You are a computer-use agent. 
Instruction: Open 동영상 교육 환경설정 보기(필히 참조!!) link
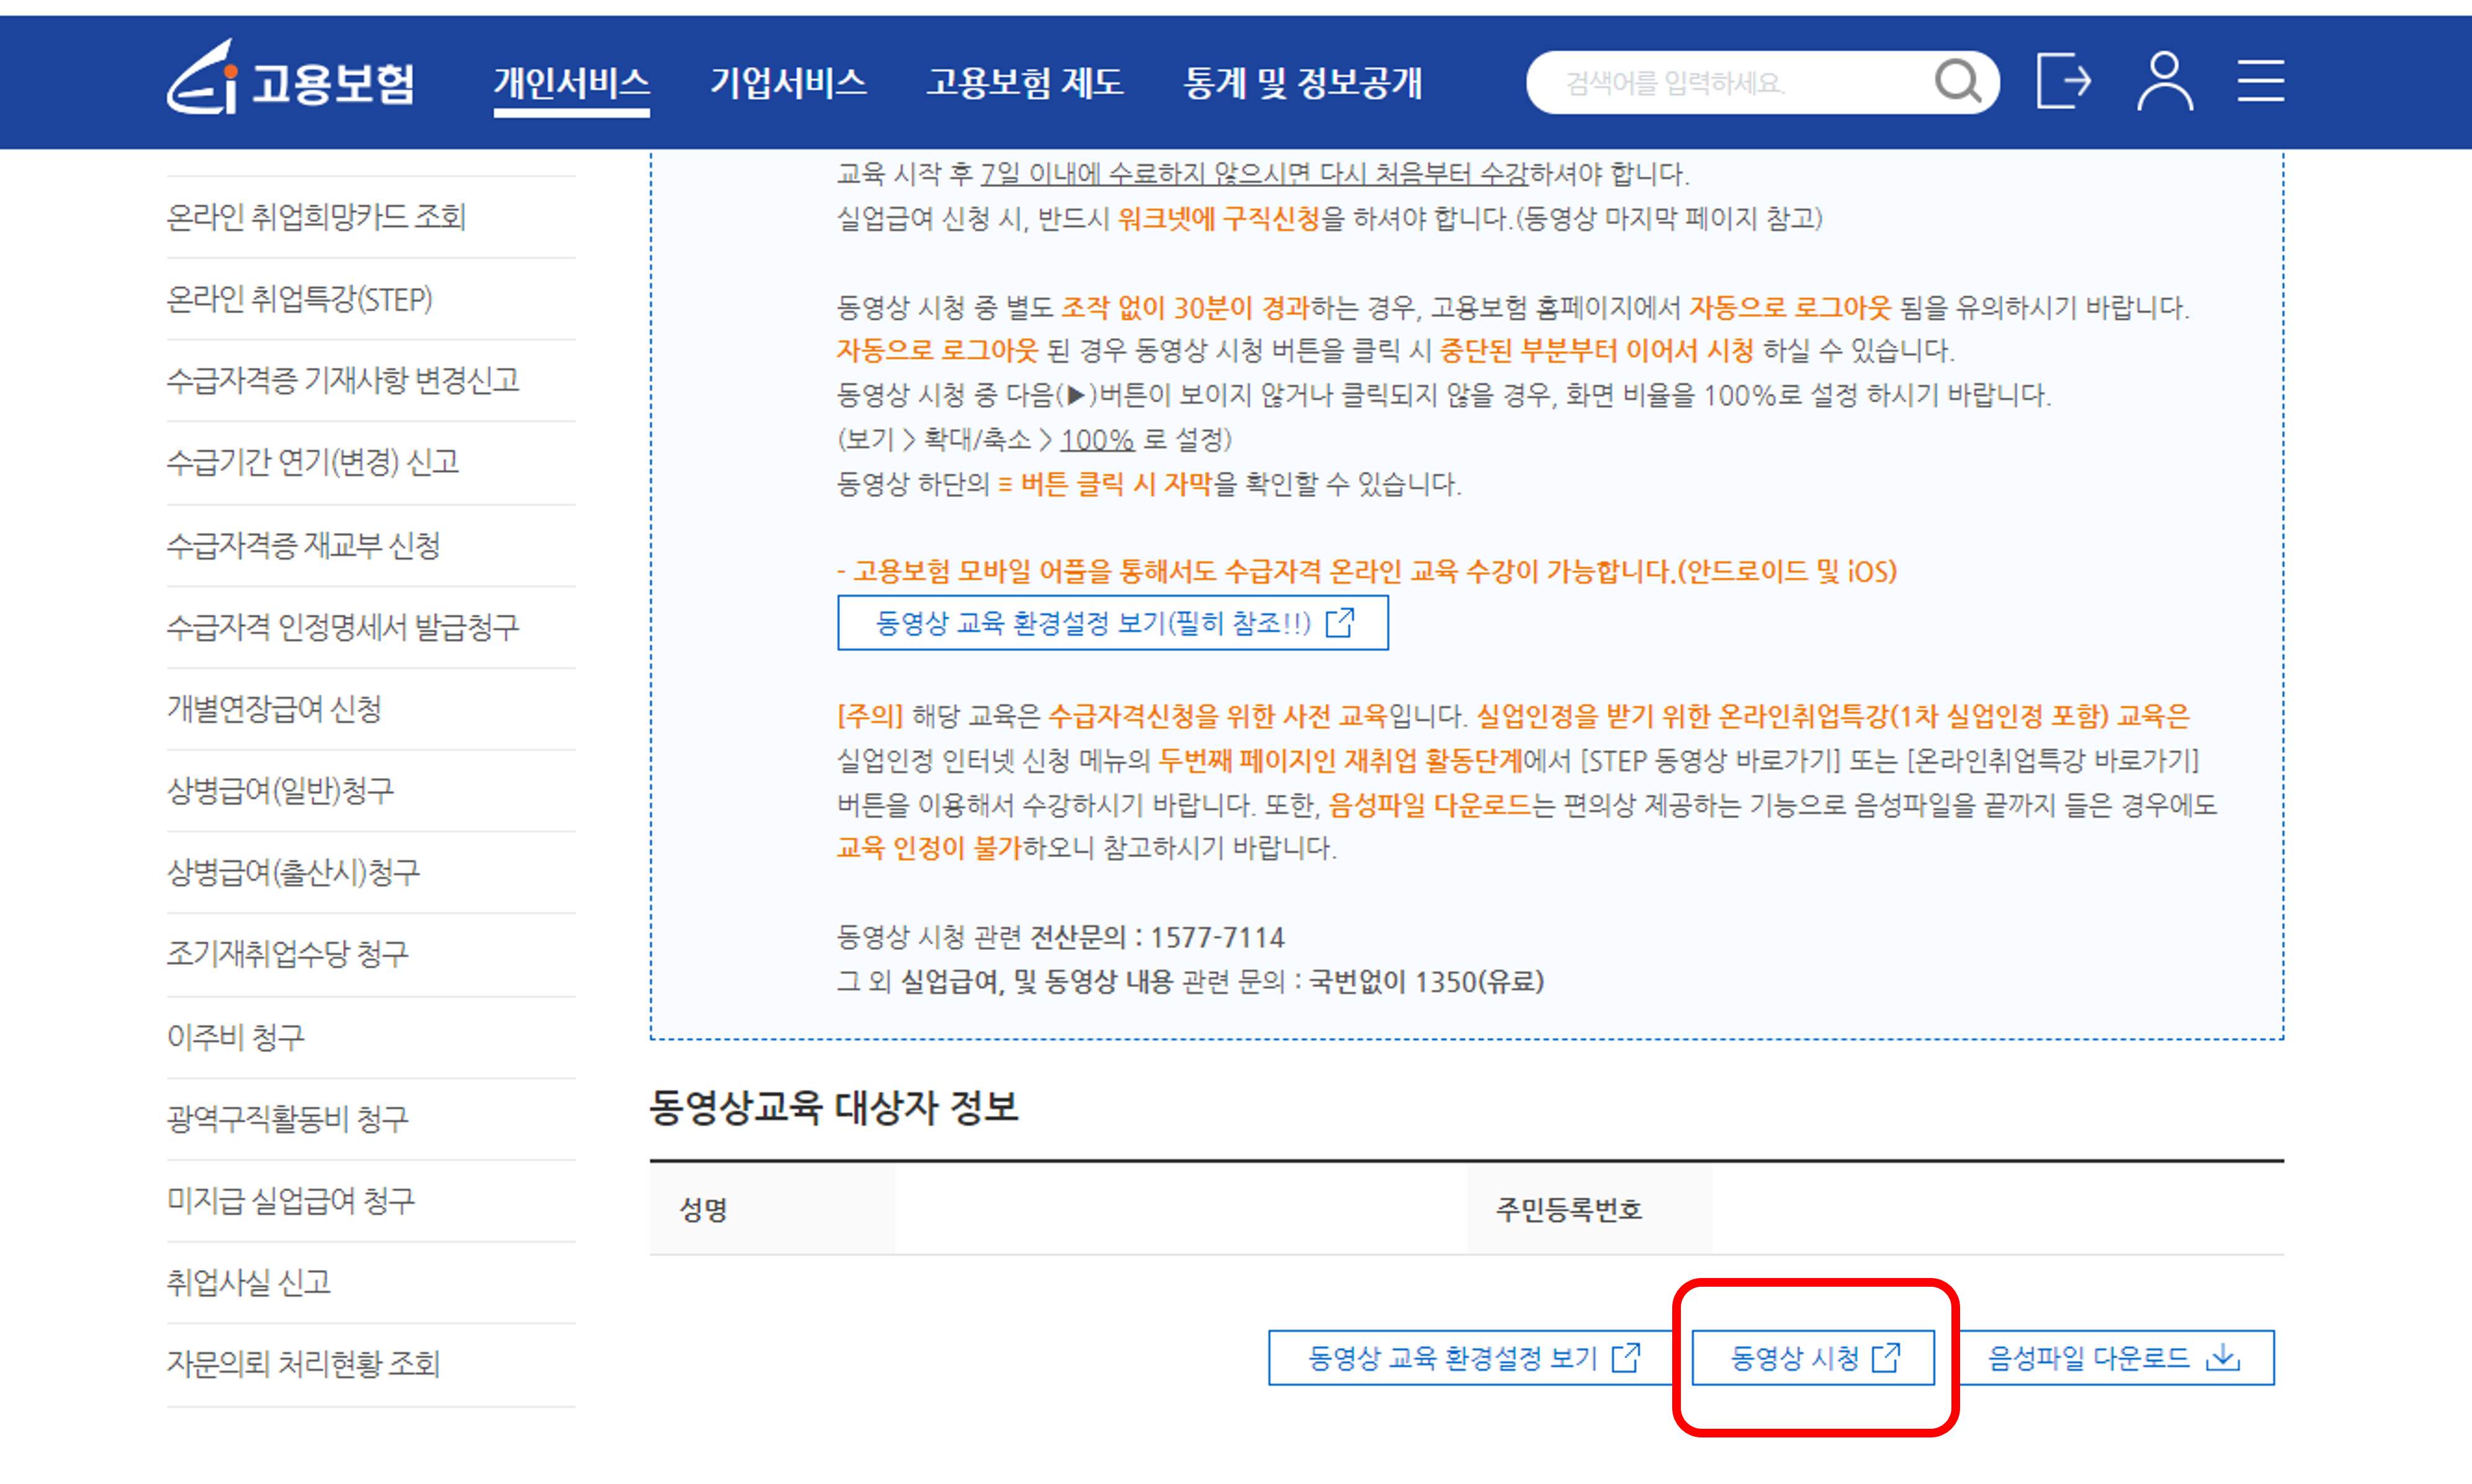(1112, 623)
